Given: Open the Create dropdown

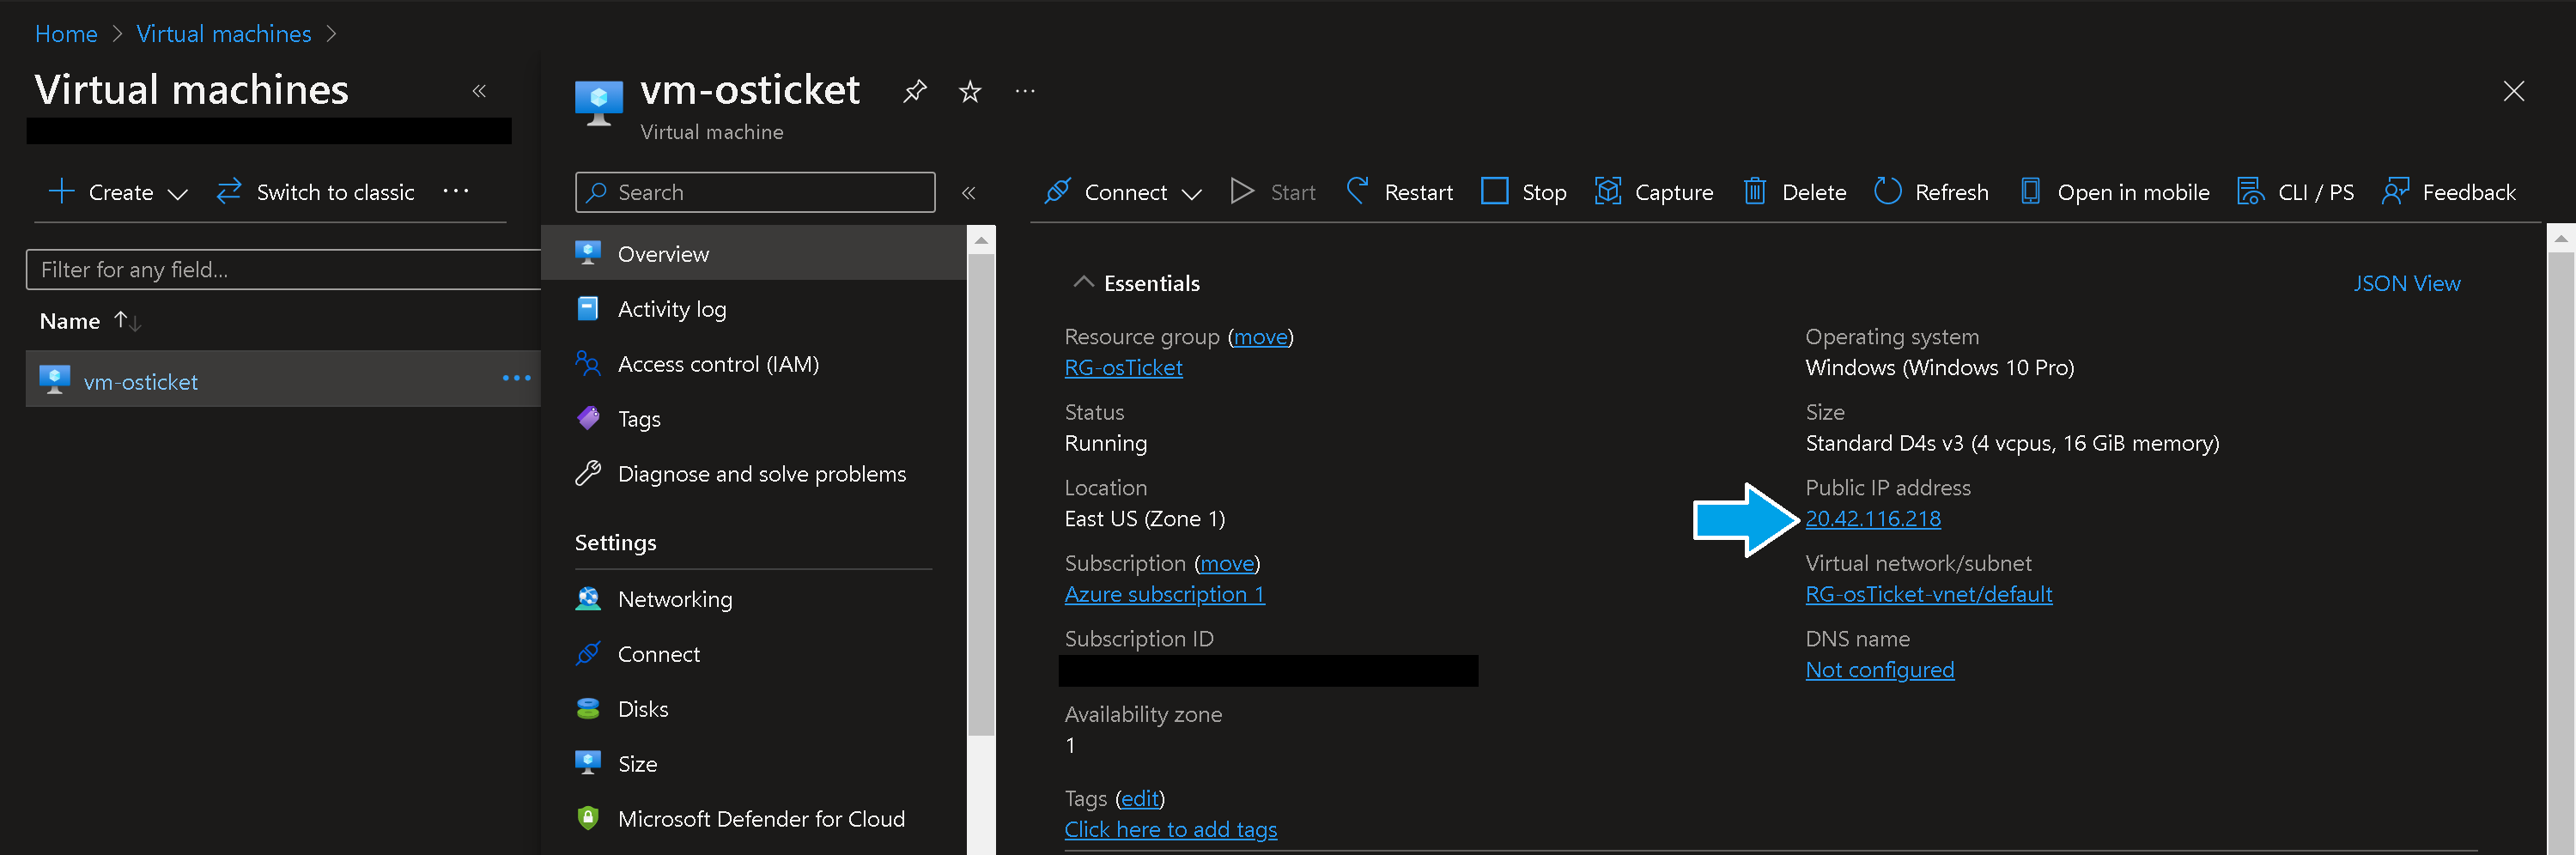Looking at the screenshot, I should tap(119, 192).
